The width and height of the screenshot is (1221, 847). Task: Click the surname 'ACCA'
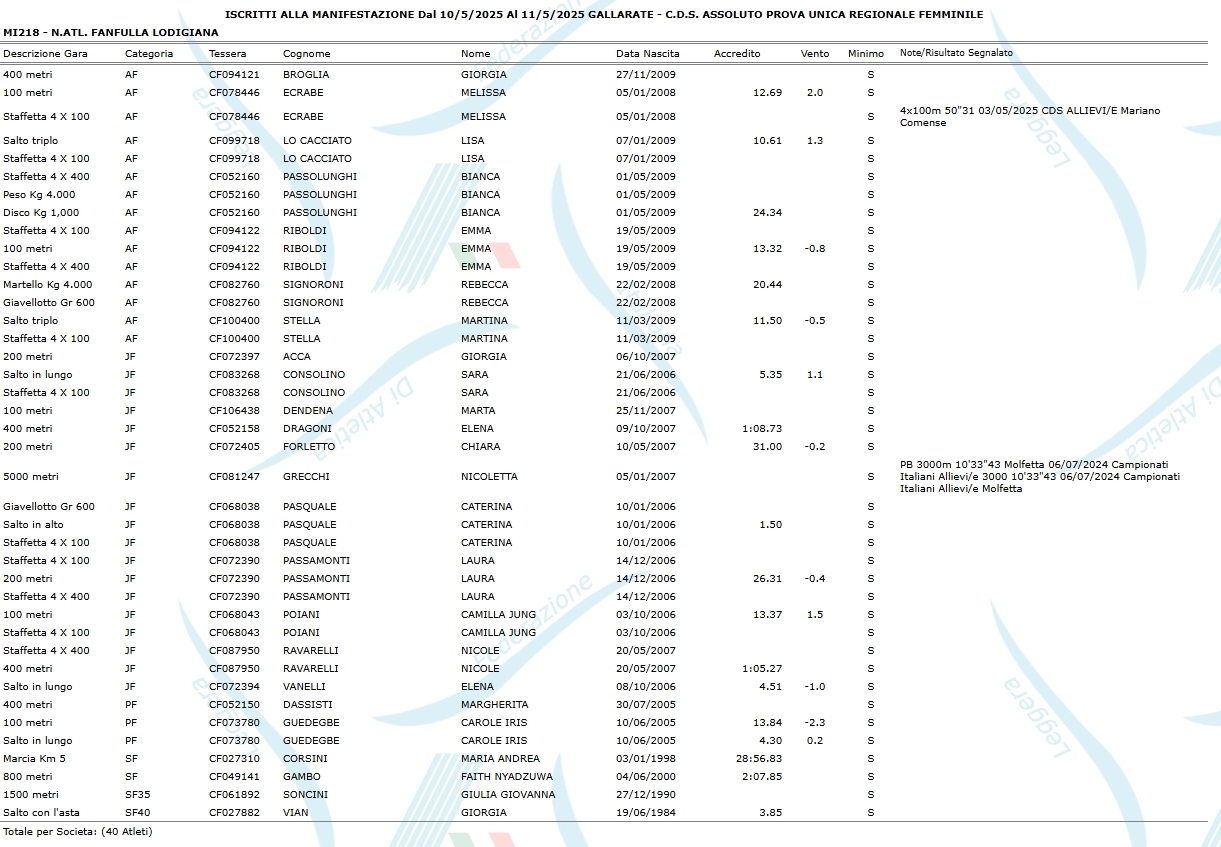(297, 357)
